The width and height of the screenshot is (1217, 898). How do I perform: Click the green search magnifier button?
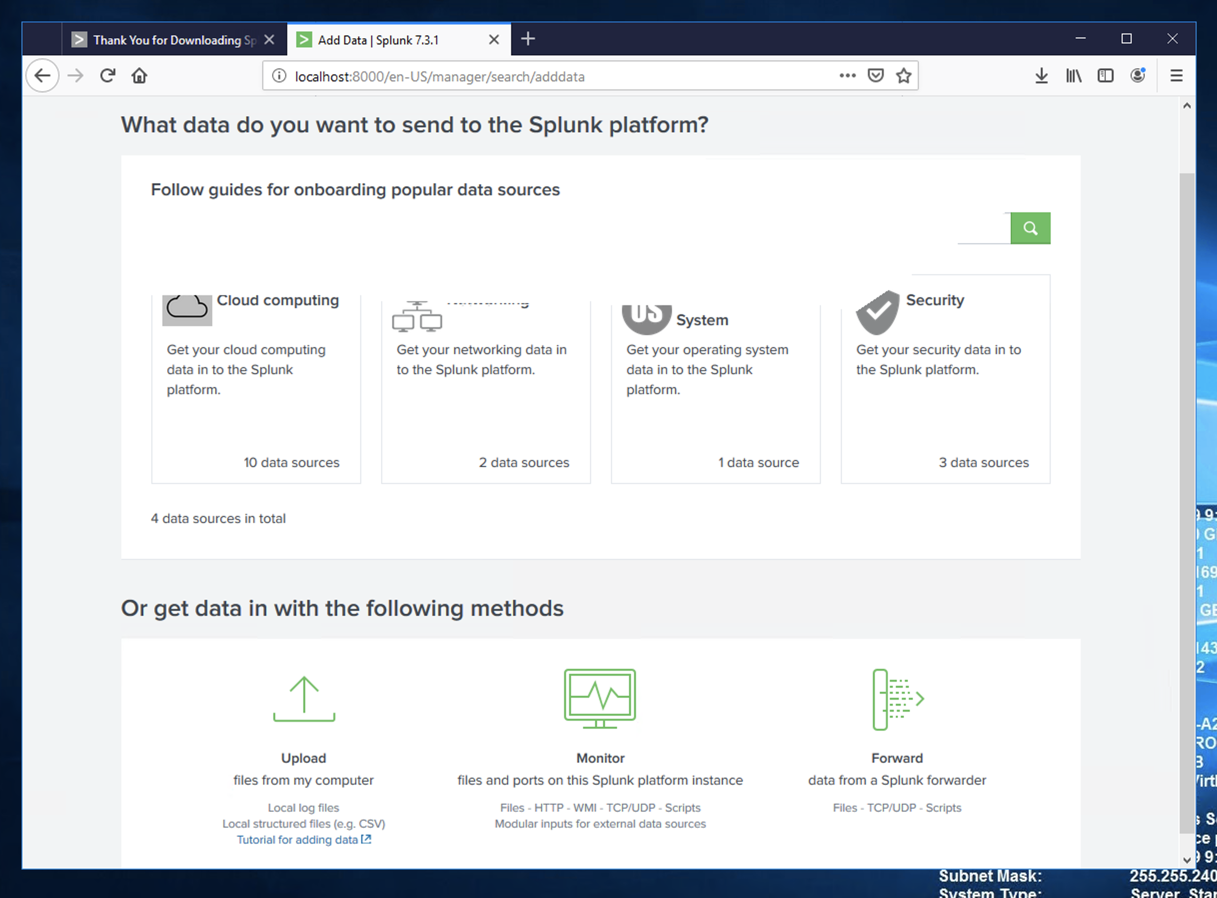(x=1030, y=228)
